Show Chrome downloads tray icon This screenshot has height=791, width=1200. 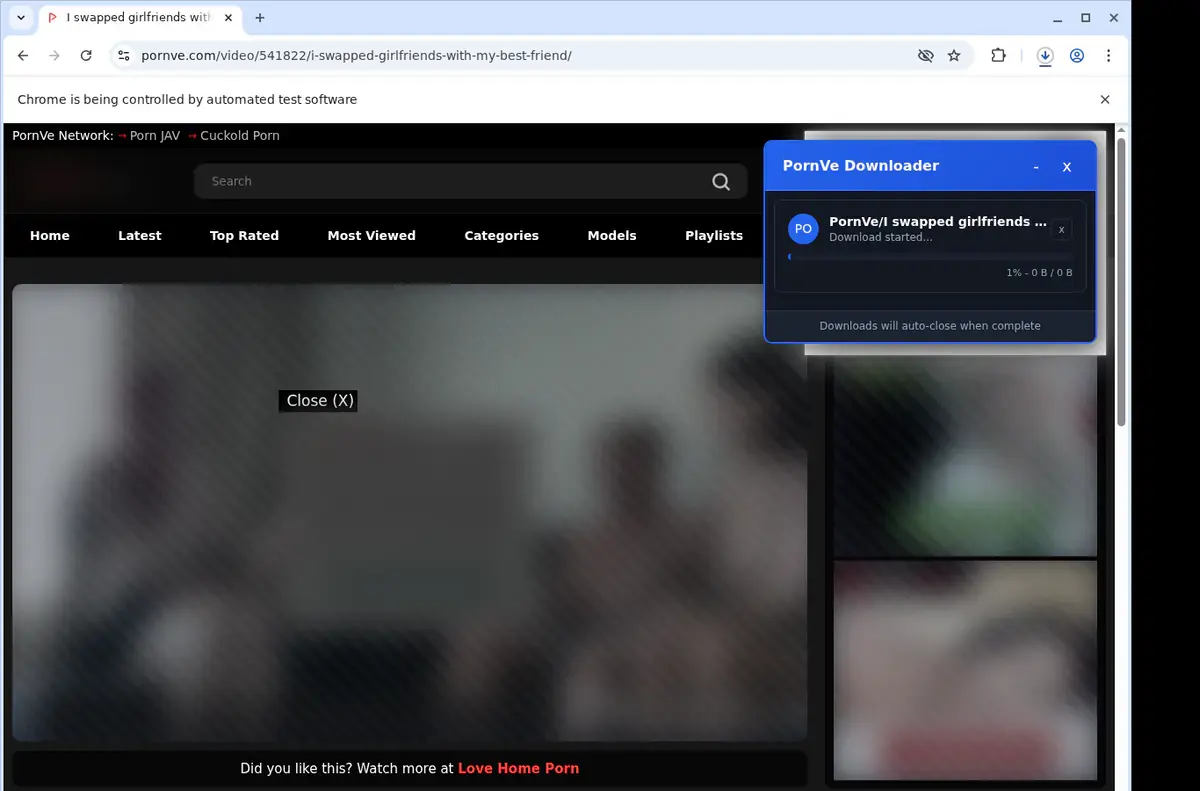[x=1045, y=56]
